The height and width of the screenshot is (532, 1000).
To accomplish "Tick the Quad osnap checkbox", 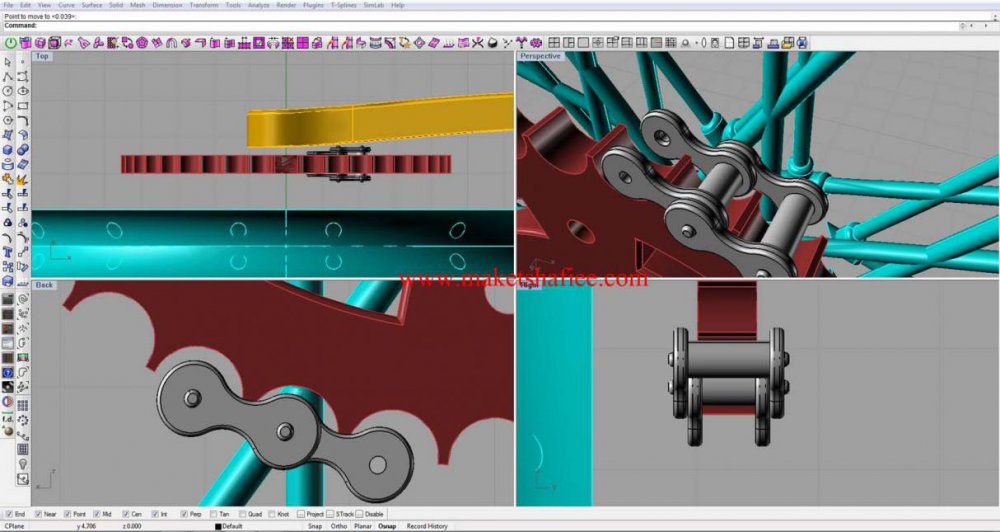I will tap(241, 514).
